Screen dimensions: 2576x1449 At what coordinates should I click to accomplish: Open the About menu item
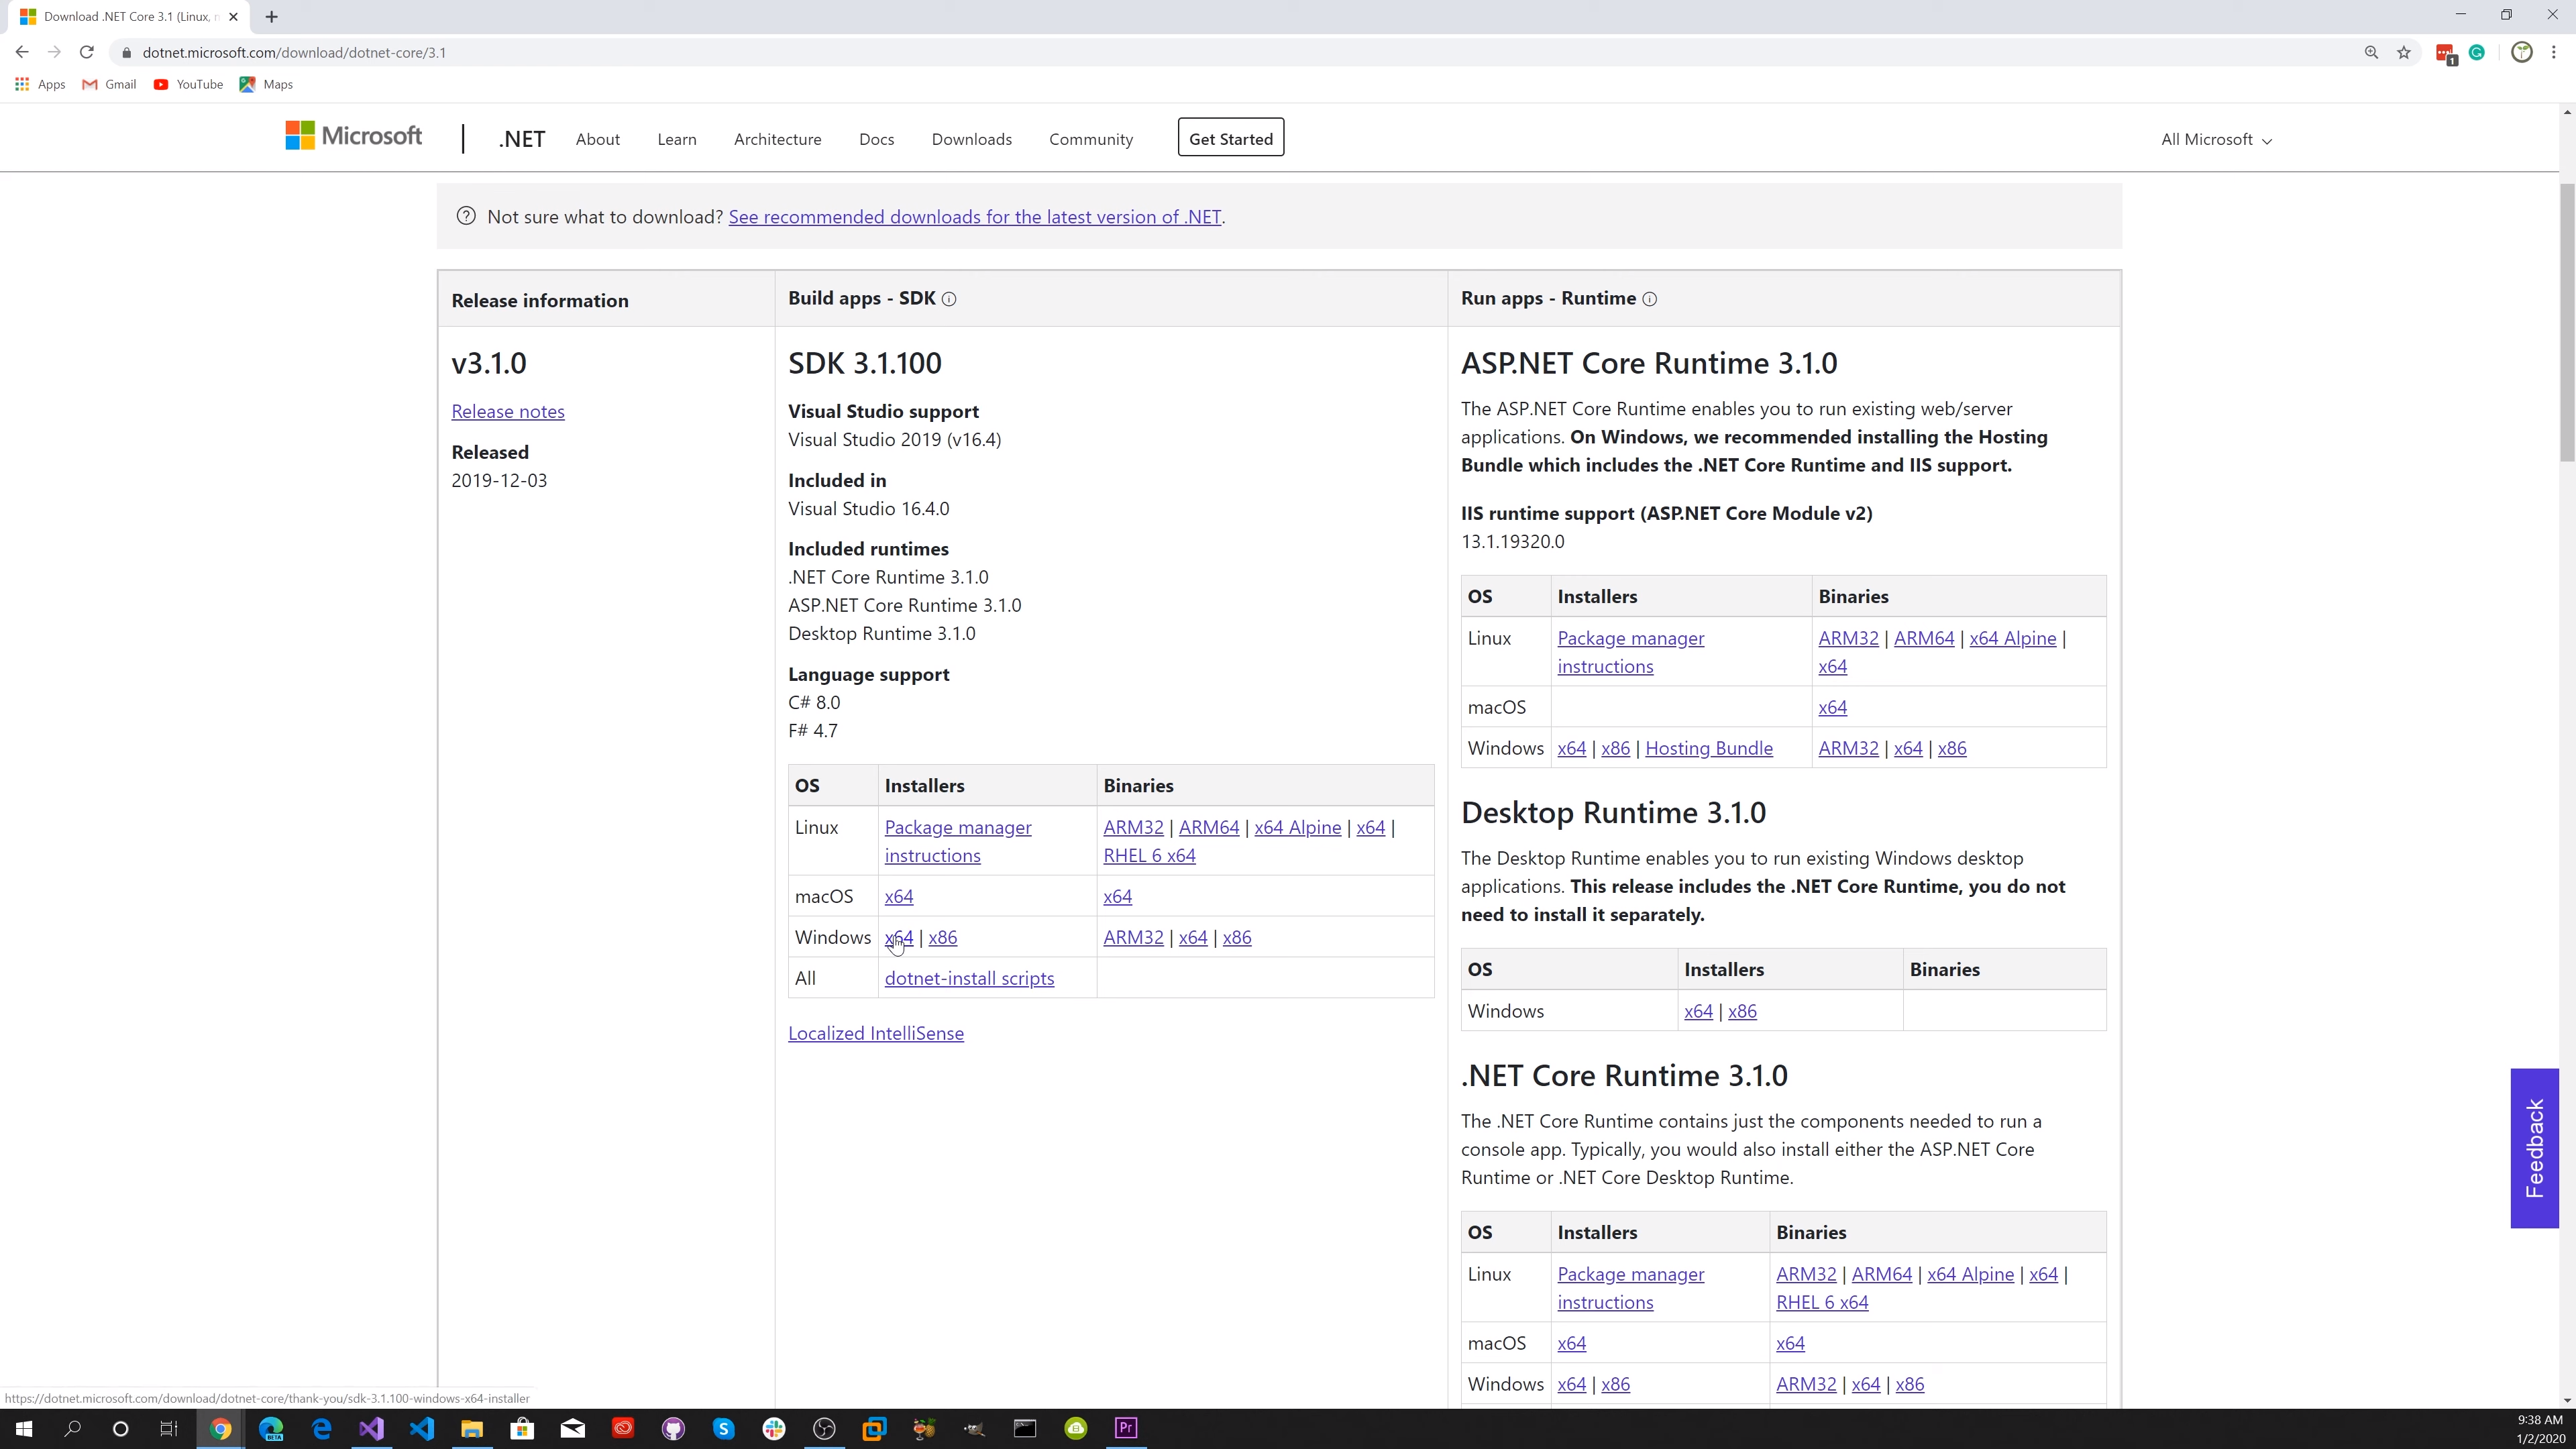tap(598, 139)
